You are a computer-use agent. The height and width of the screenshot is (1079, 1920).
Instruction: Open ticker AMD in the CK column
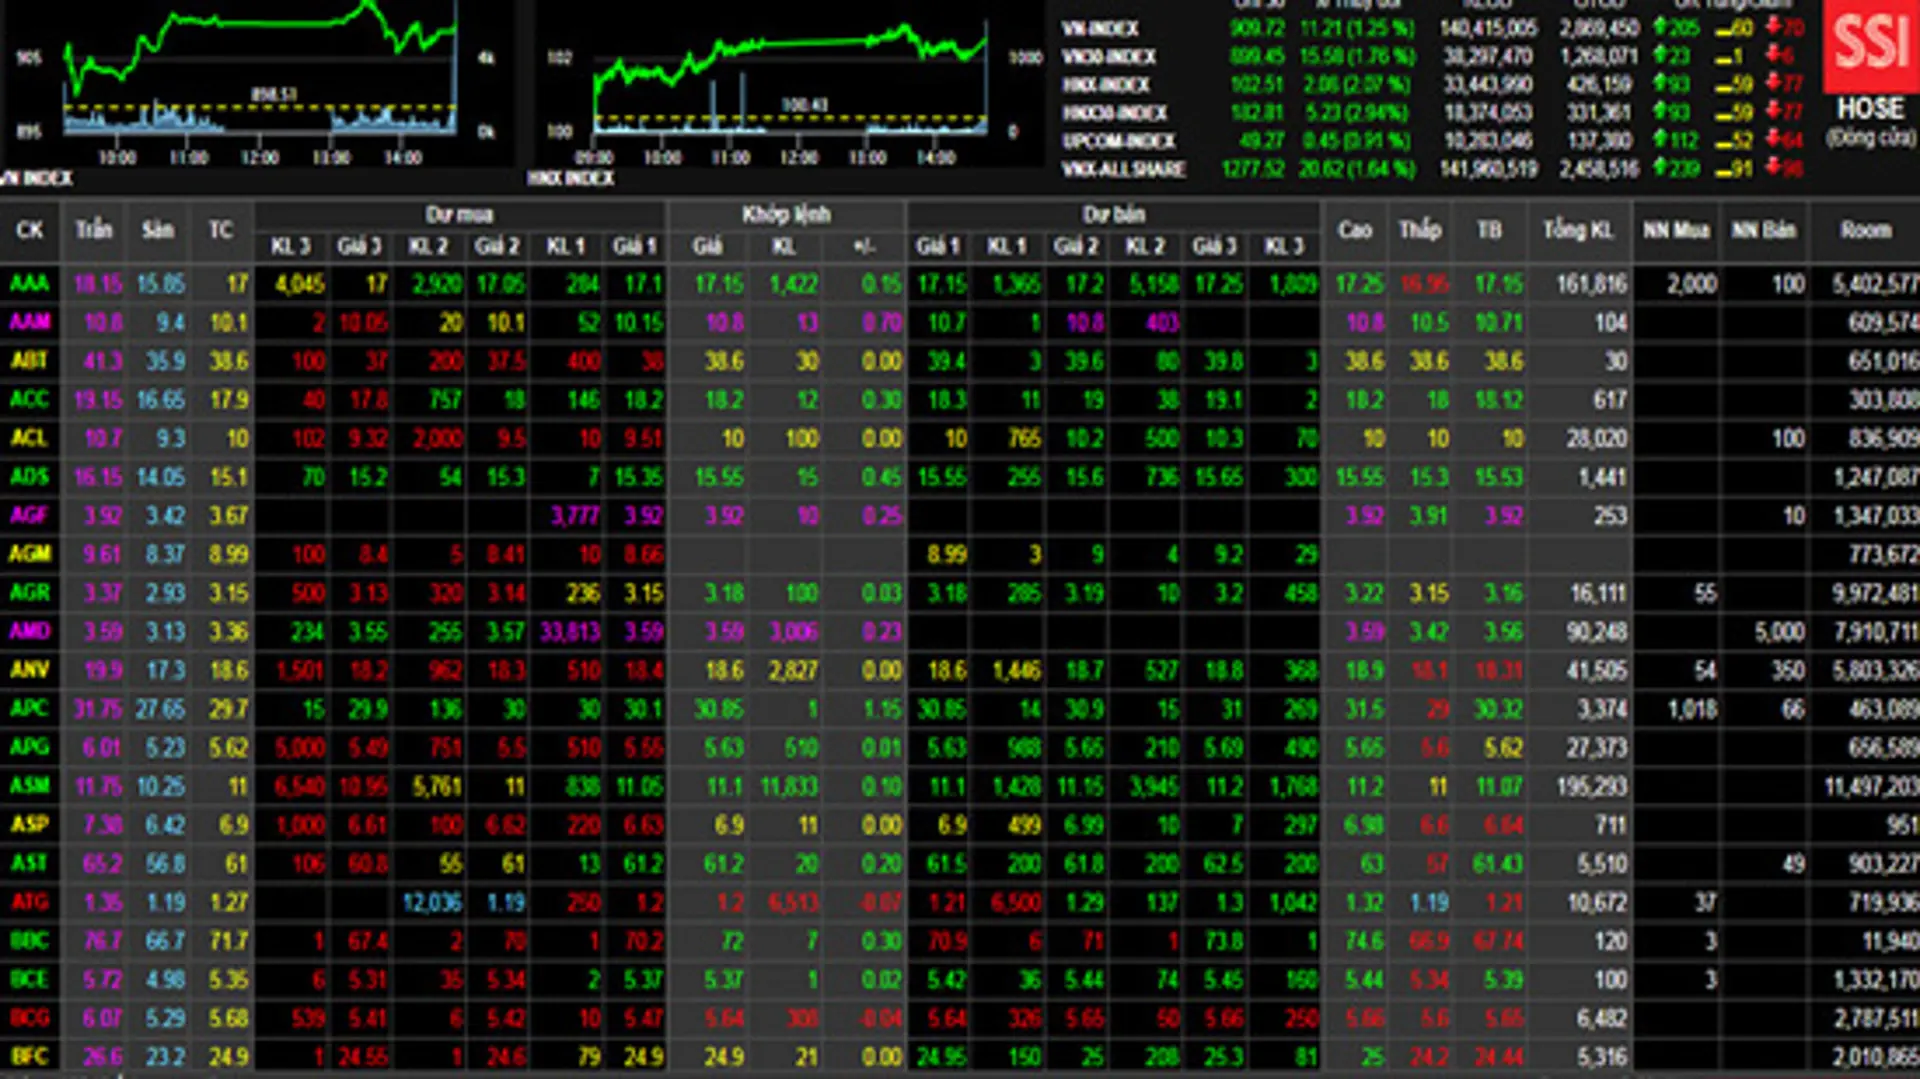(30, 631)
